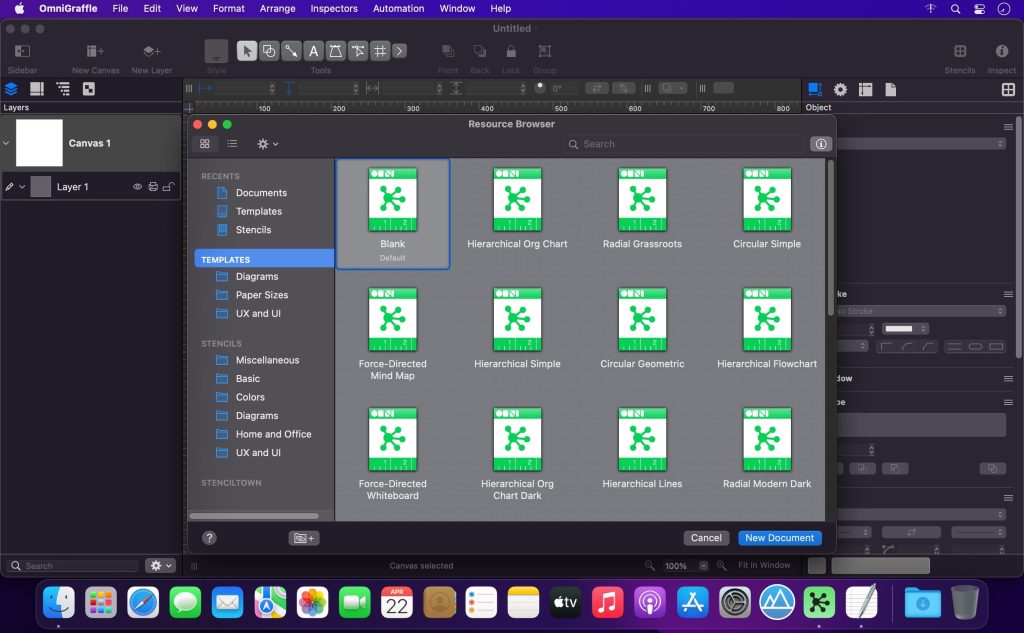Open the gear action dropdown in Resource Browser

click(x=267, y=144)
